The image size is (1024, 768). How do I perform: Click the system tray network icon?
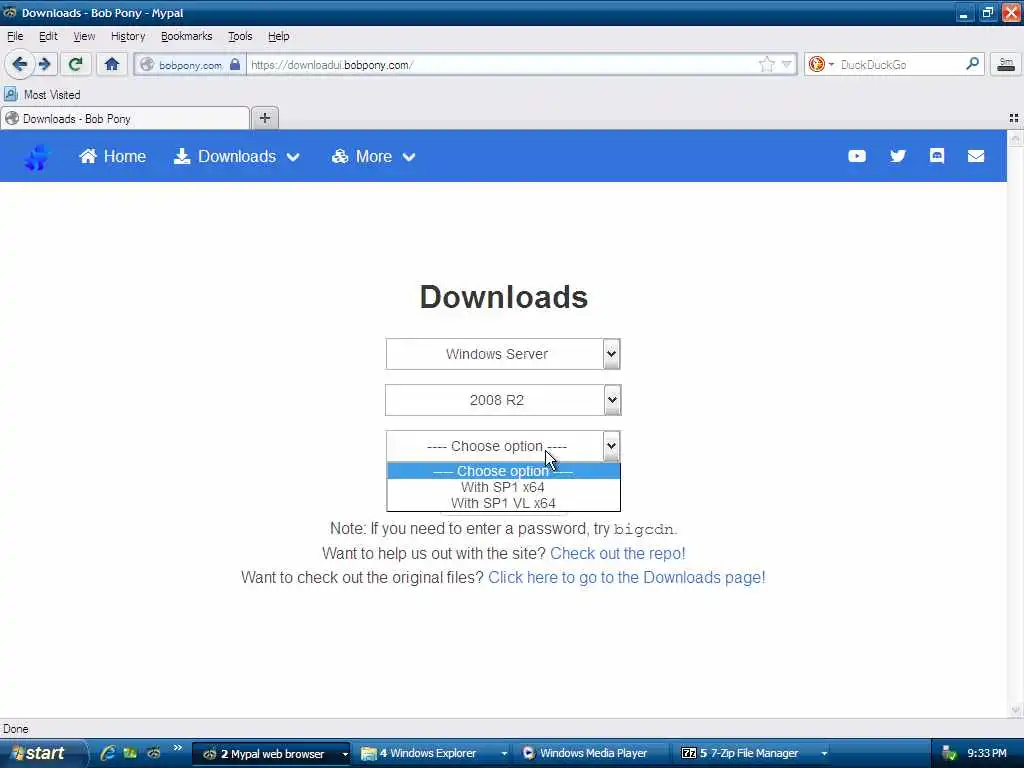[950, 754]
